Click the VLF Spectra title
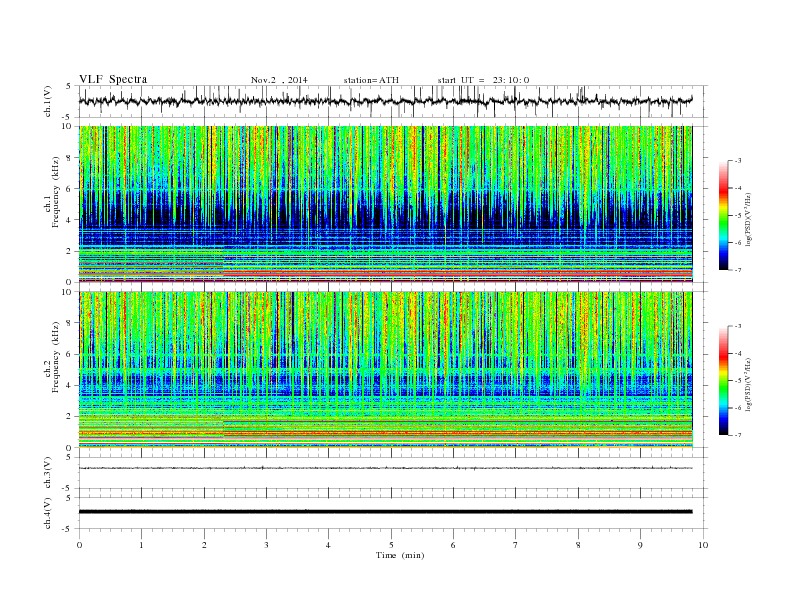Screen dimensions: 792x612 click(x=113, y=79)
